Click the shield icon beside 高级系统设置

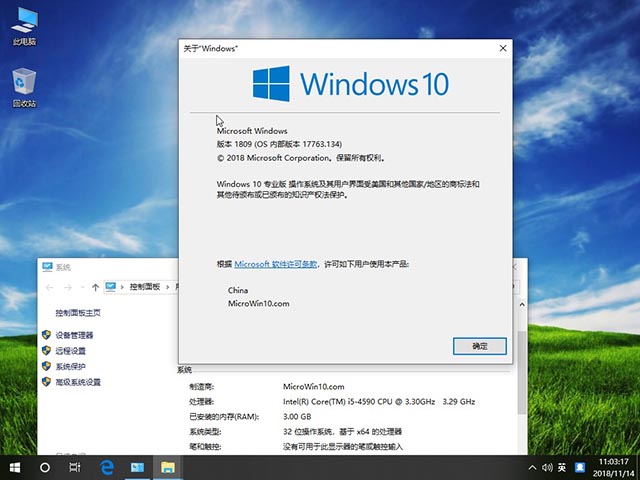click(x=47, y=382)
